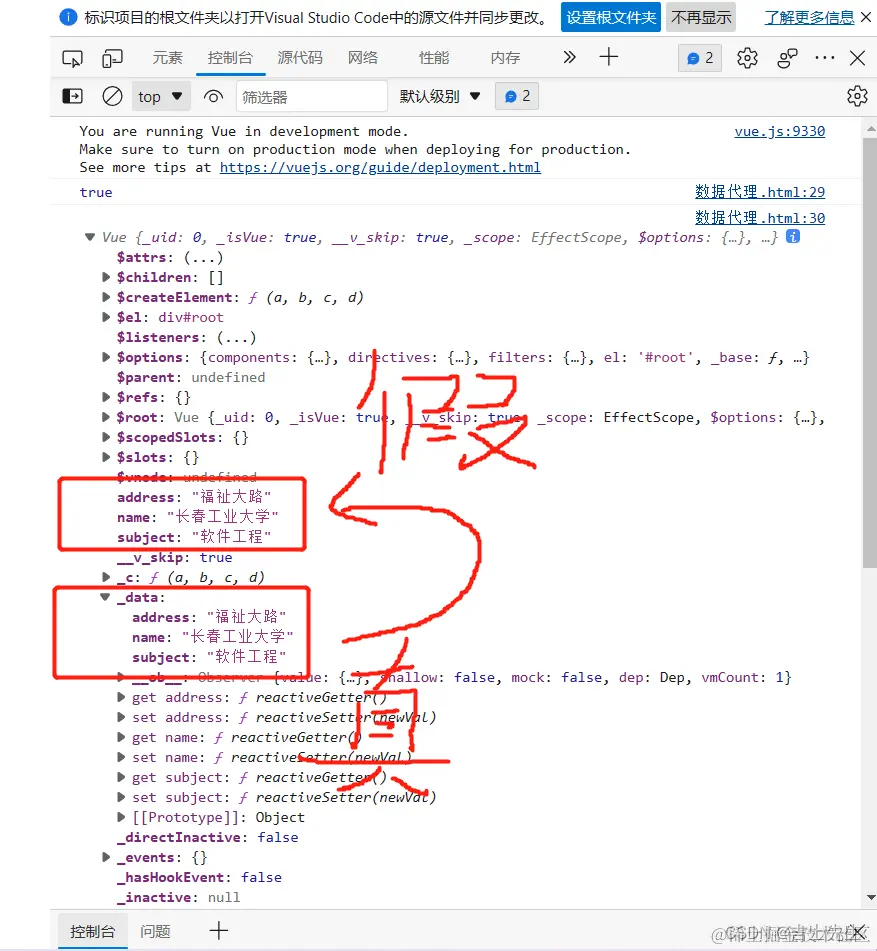
Task: Open the vuejs.org deployment guide link
Action: point(380,167)
